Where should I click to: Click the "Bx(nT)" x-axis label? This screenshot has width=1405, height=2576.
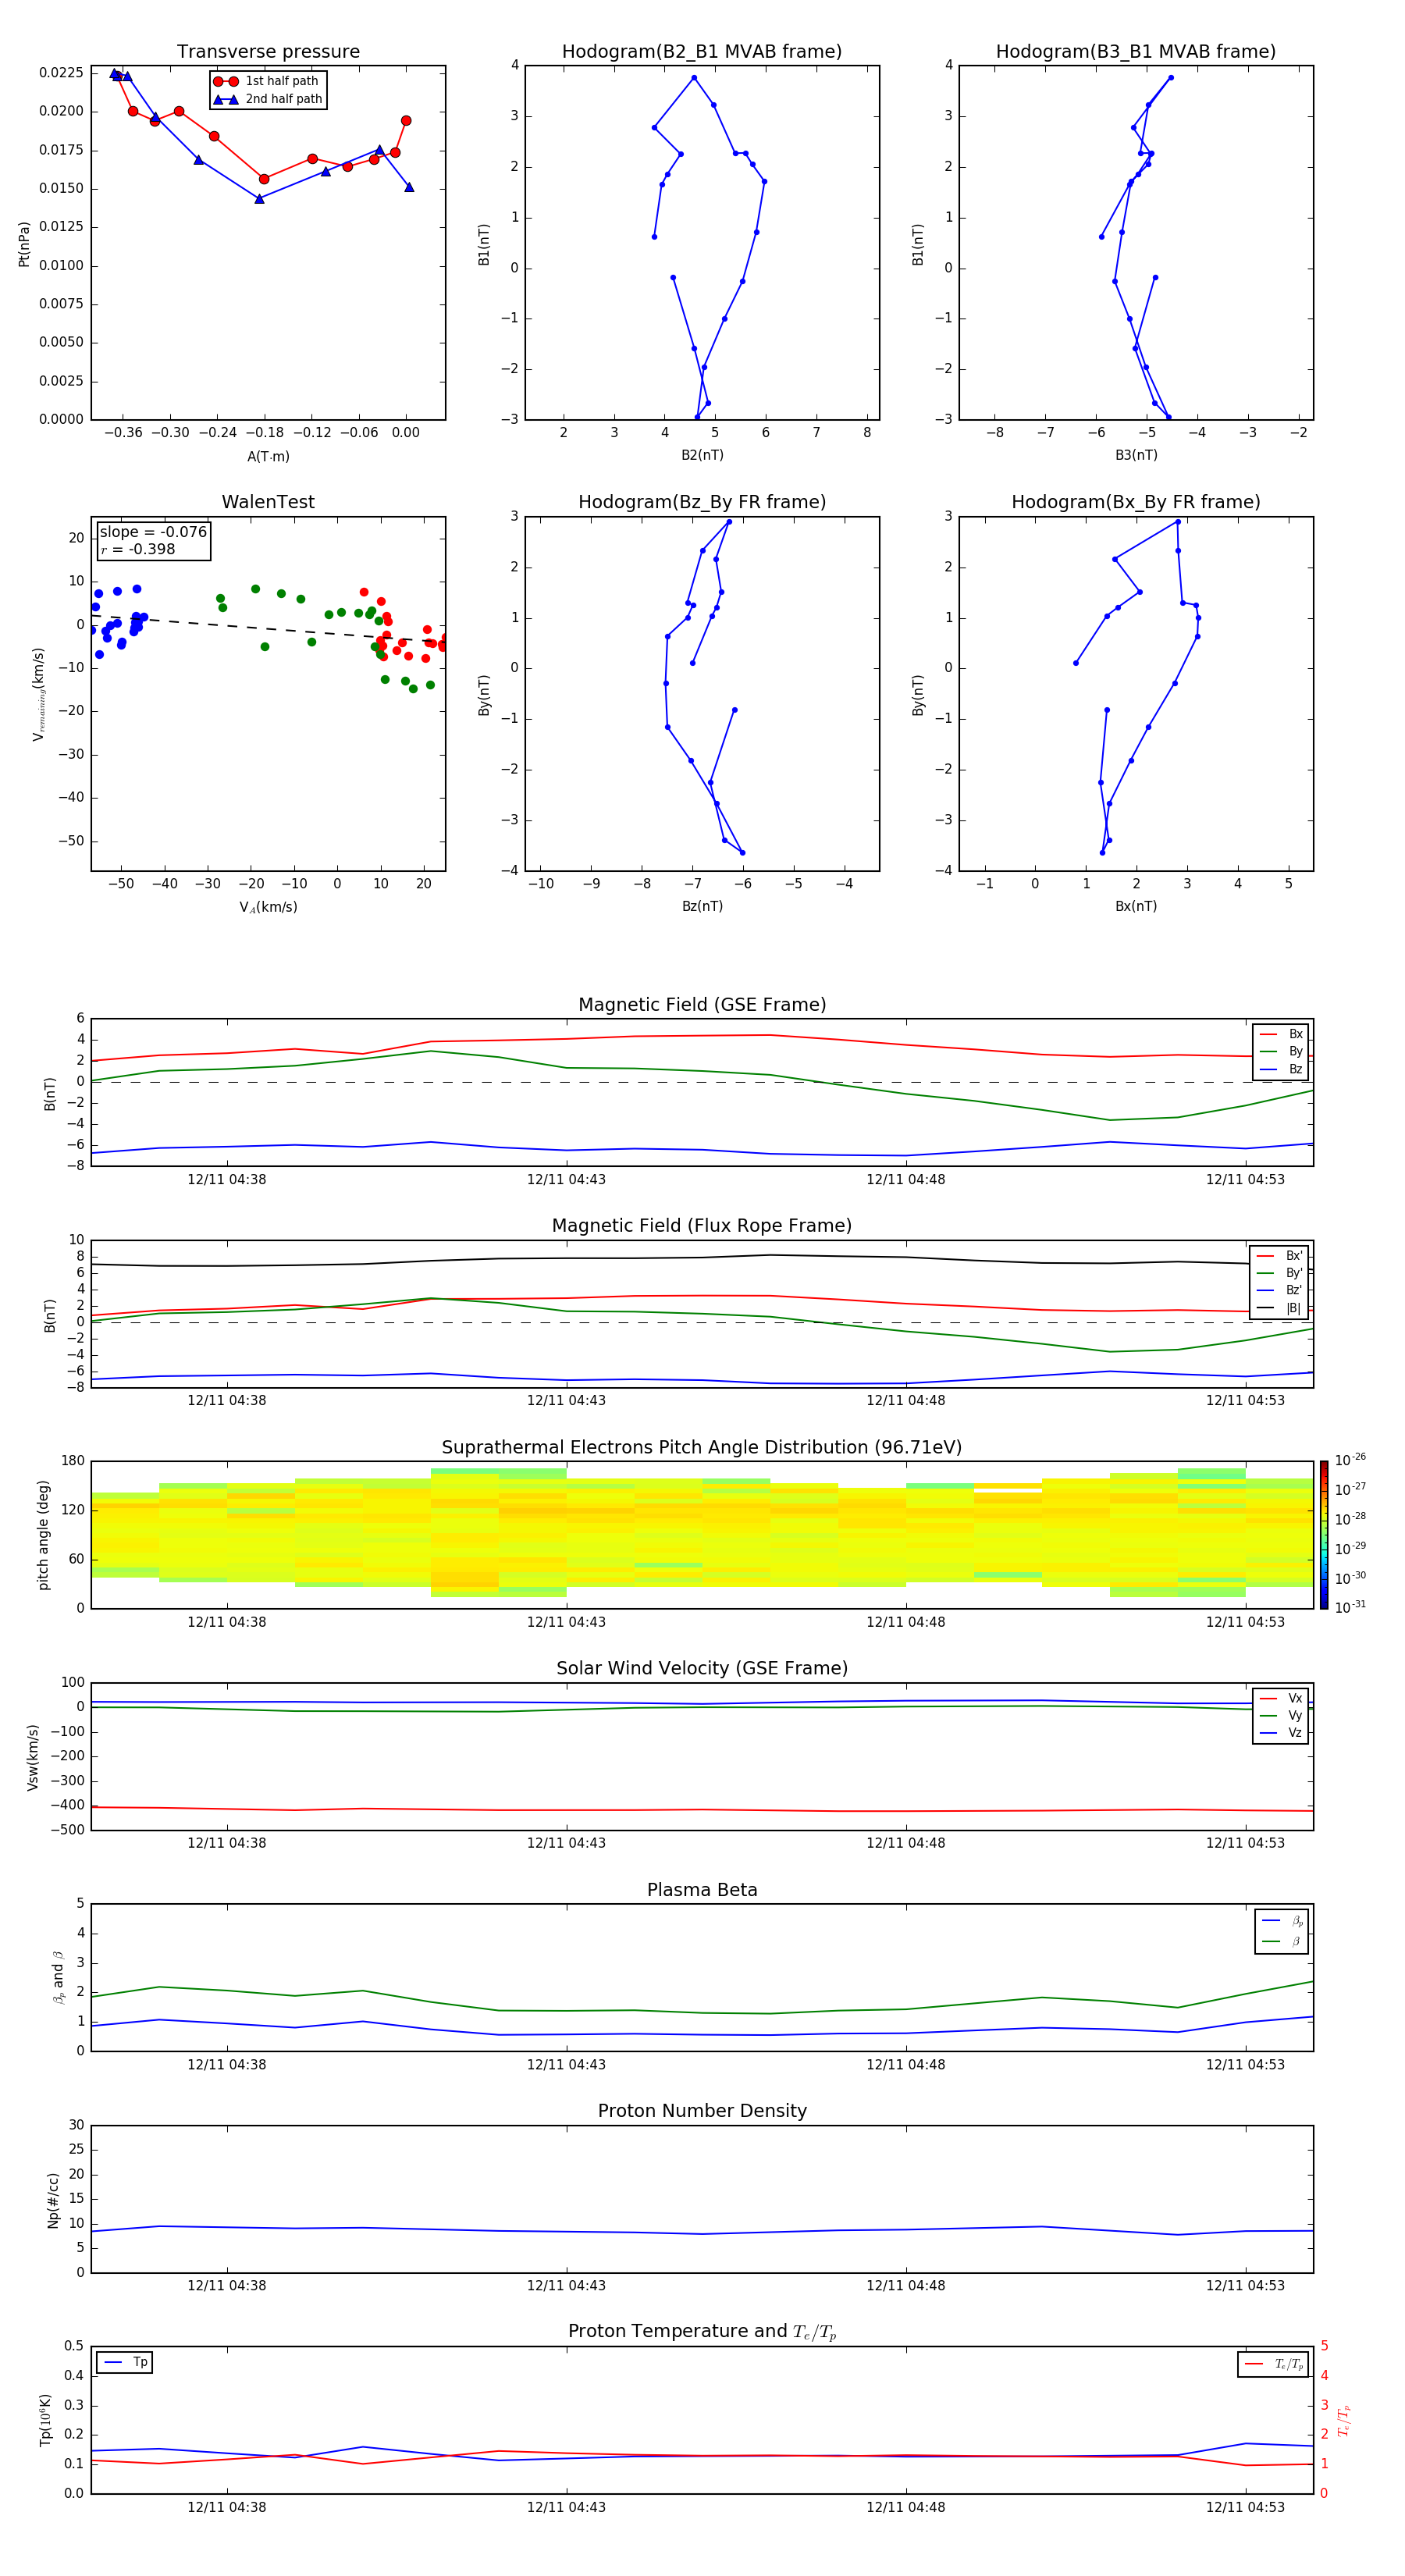1136,906
